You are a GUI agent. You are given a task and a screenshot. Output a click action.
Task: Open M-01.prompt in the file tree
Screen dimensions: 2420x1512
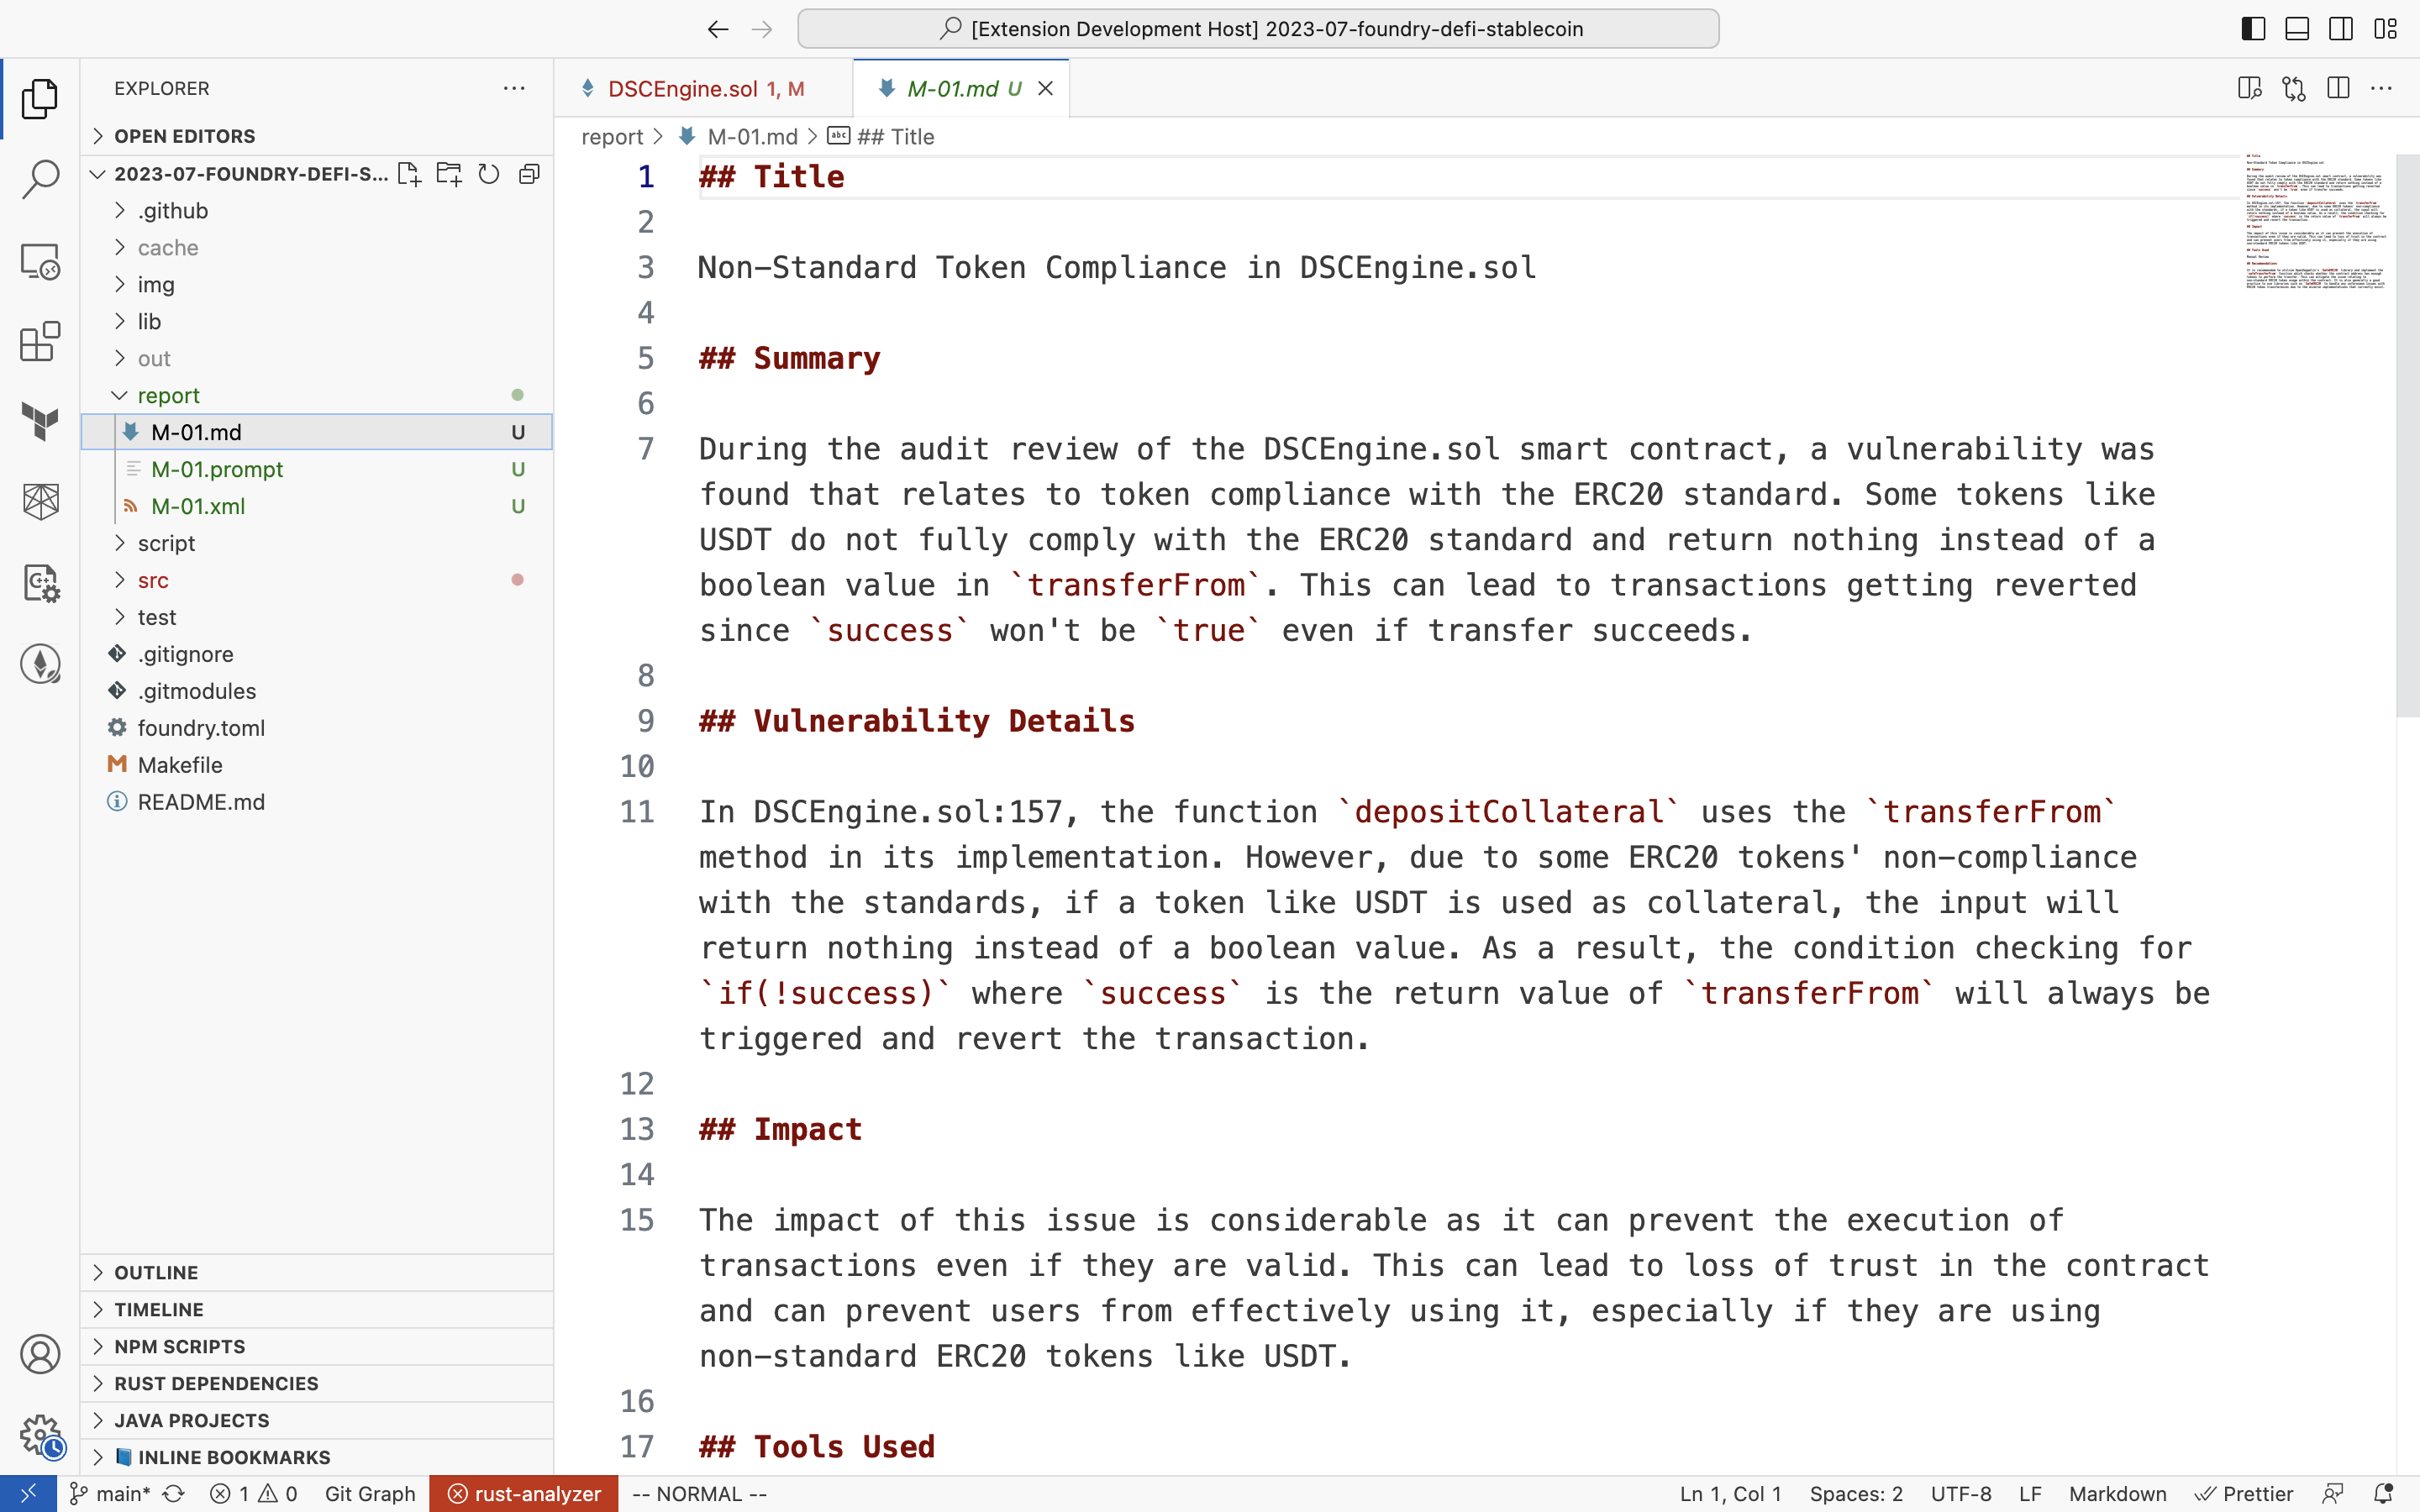pyautogui.click(x=217, y=469)
